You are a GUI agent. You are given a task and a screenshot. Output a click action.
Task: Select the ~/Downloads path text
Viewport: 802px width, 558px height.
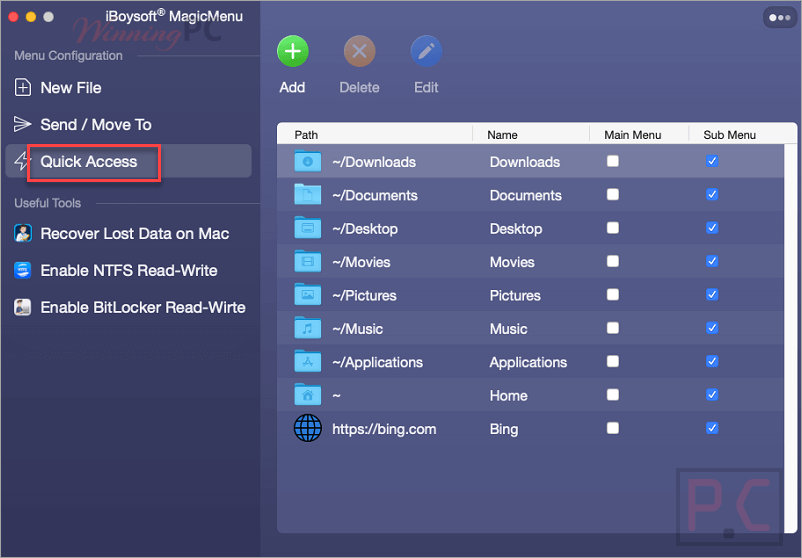click(374, 162)
